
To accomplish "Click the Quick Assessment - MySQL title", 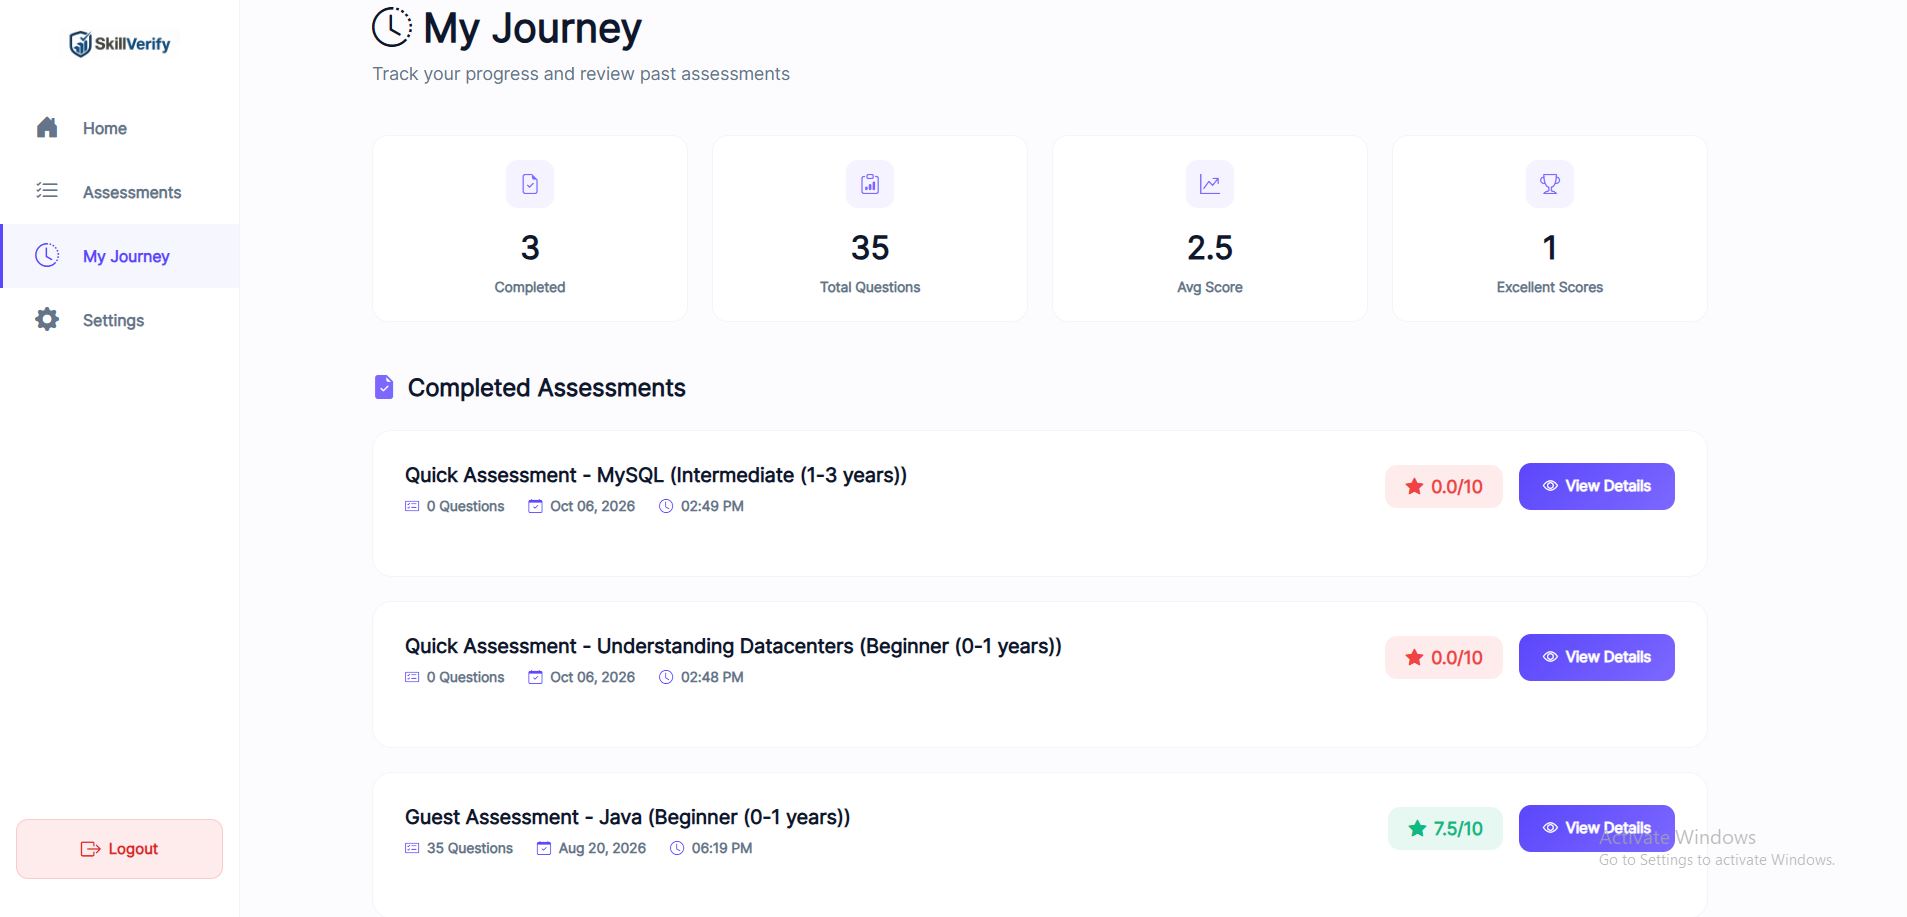I will click(x=656, y=475).
